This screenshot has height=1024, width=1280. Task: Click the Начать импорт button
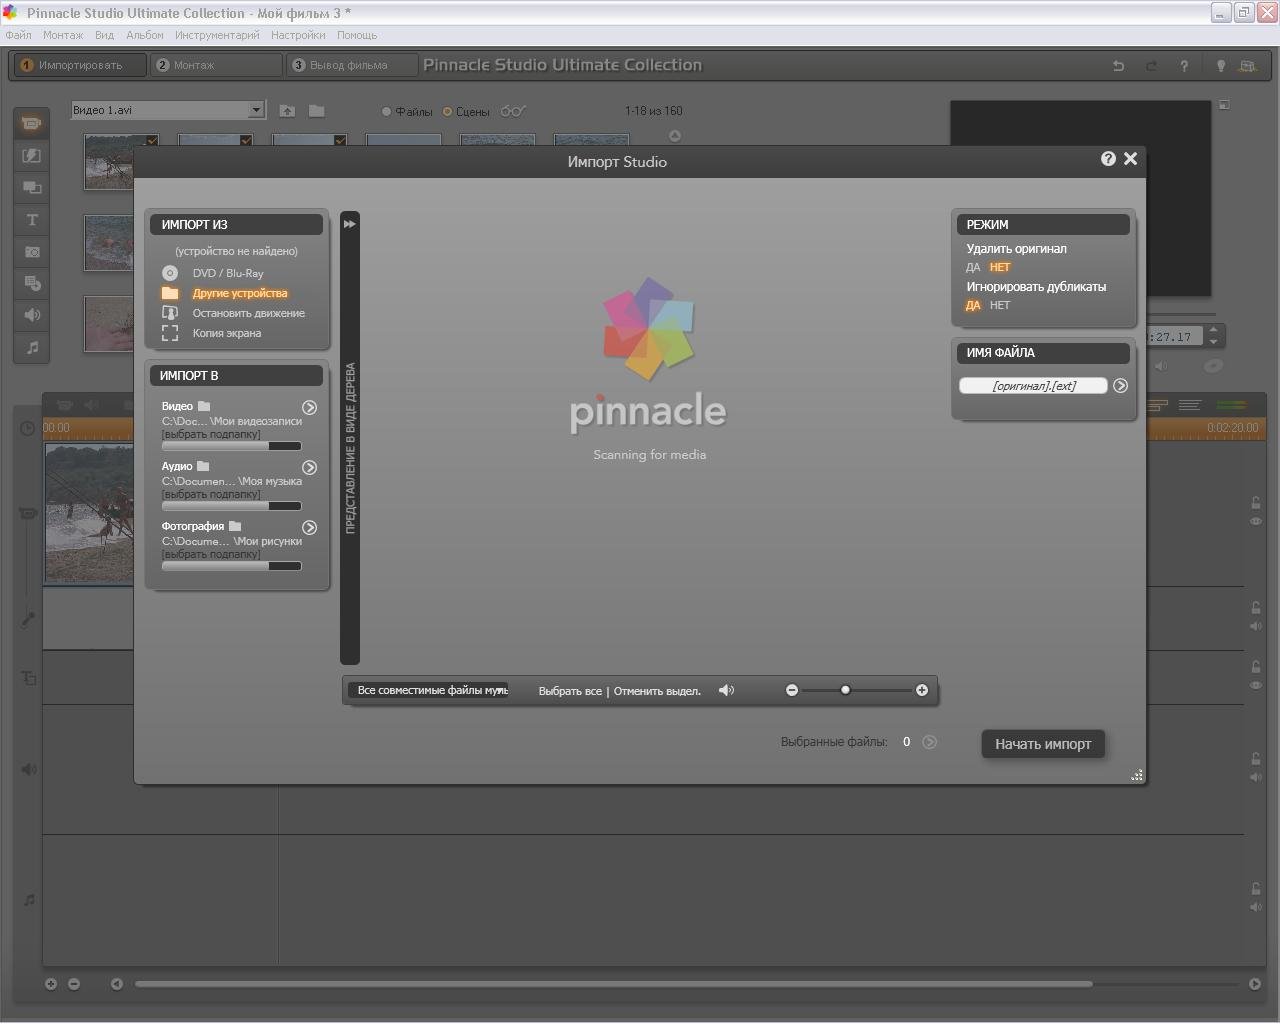(1043, 744)
